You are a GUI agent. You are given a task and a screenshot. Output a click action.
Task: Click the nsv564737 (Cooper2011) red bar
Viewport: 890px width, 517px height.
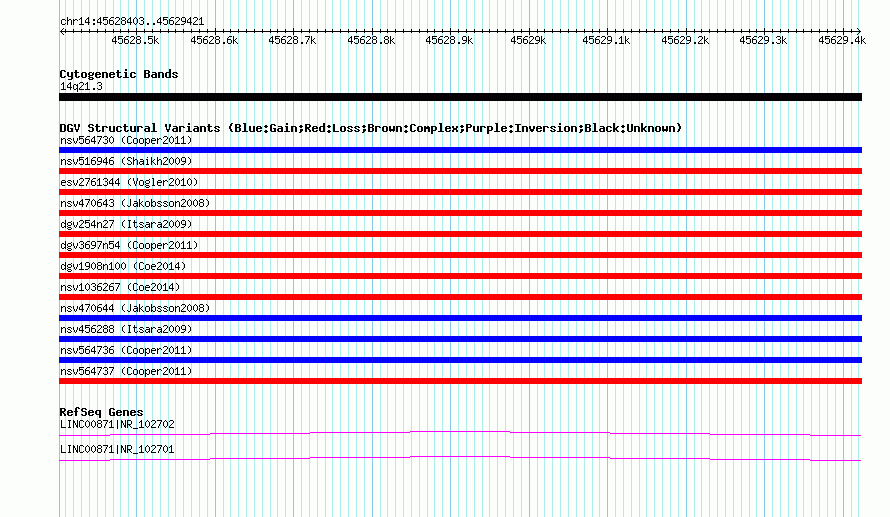click(x=460, y=381)
